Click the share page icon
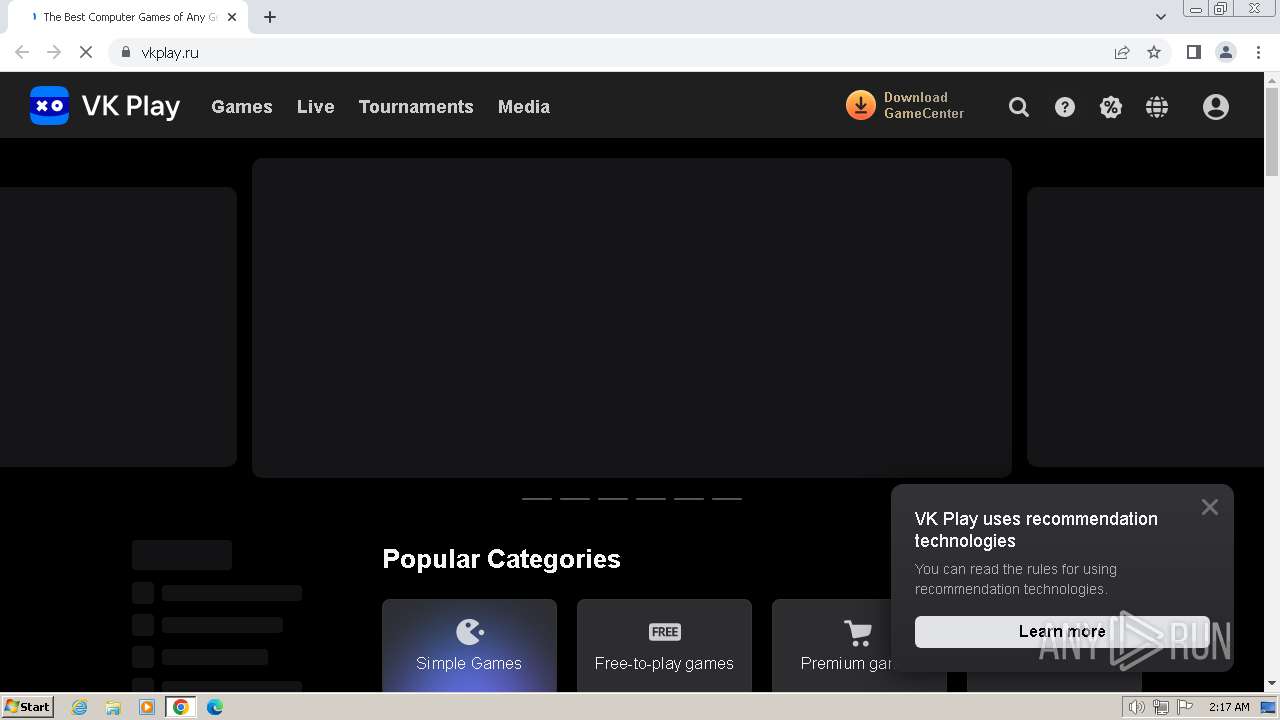This screenshot has height=720, width=1280. (1122, 52)
